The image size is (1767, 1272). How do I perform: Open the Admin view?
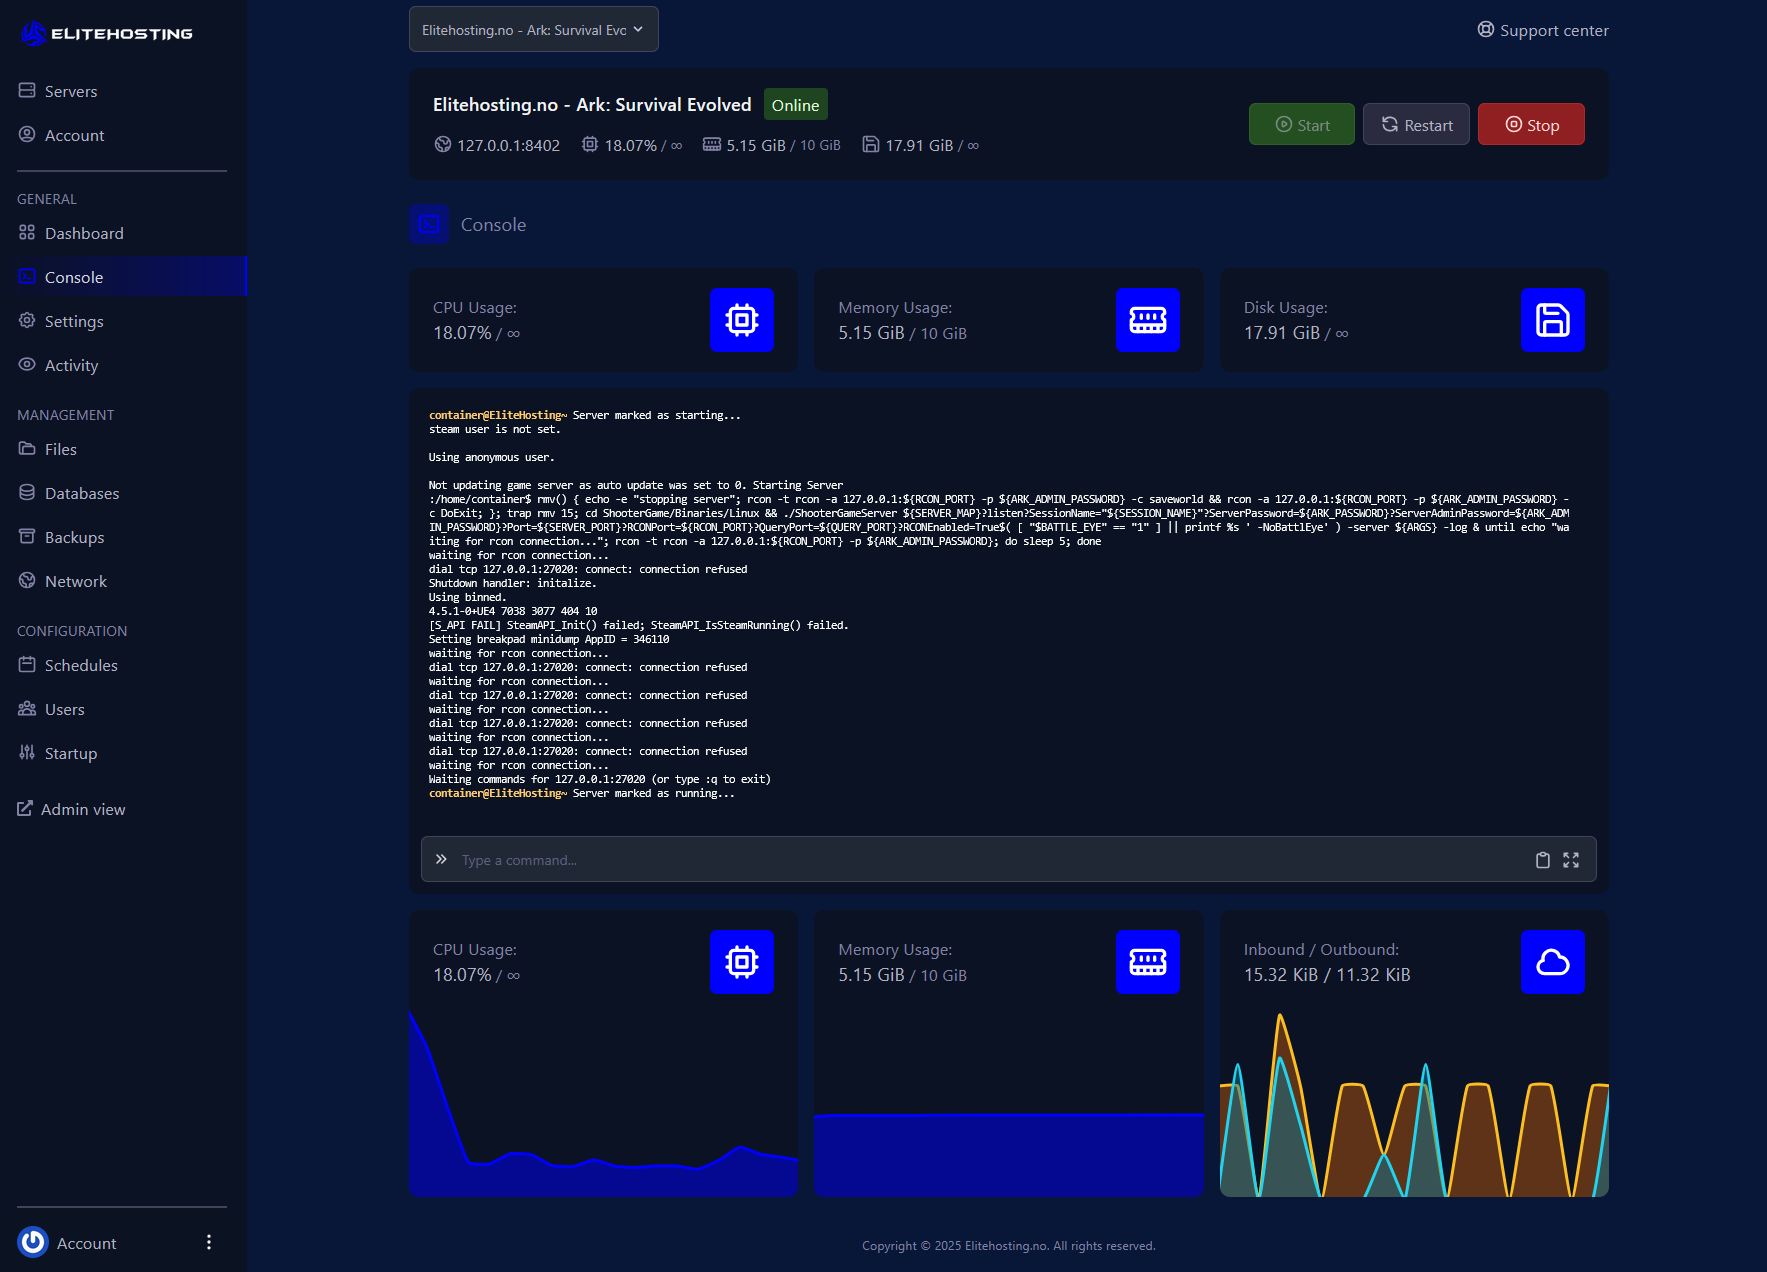pyautogui.click(x=83, y=809)
